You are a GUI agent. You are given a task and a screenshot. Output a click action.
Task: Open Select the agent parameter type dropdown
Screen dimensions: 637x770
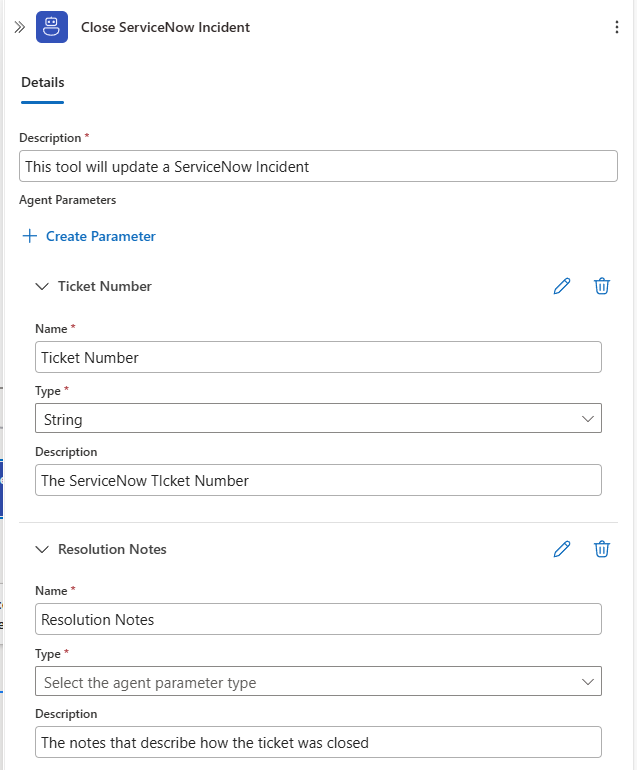click(318, 681)
